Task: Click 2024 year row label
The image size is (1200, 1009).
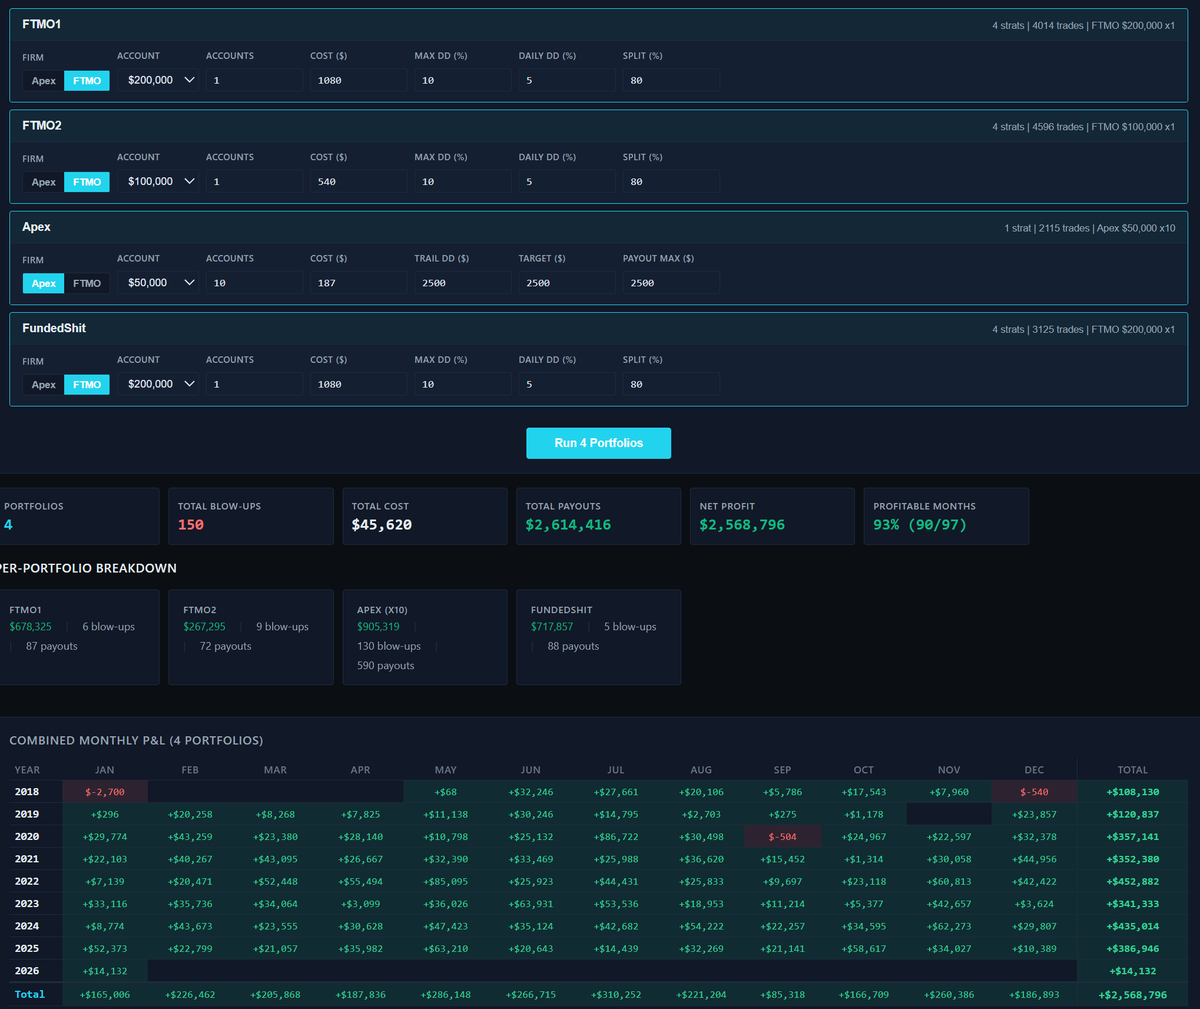Action: pos(27,926)
